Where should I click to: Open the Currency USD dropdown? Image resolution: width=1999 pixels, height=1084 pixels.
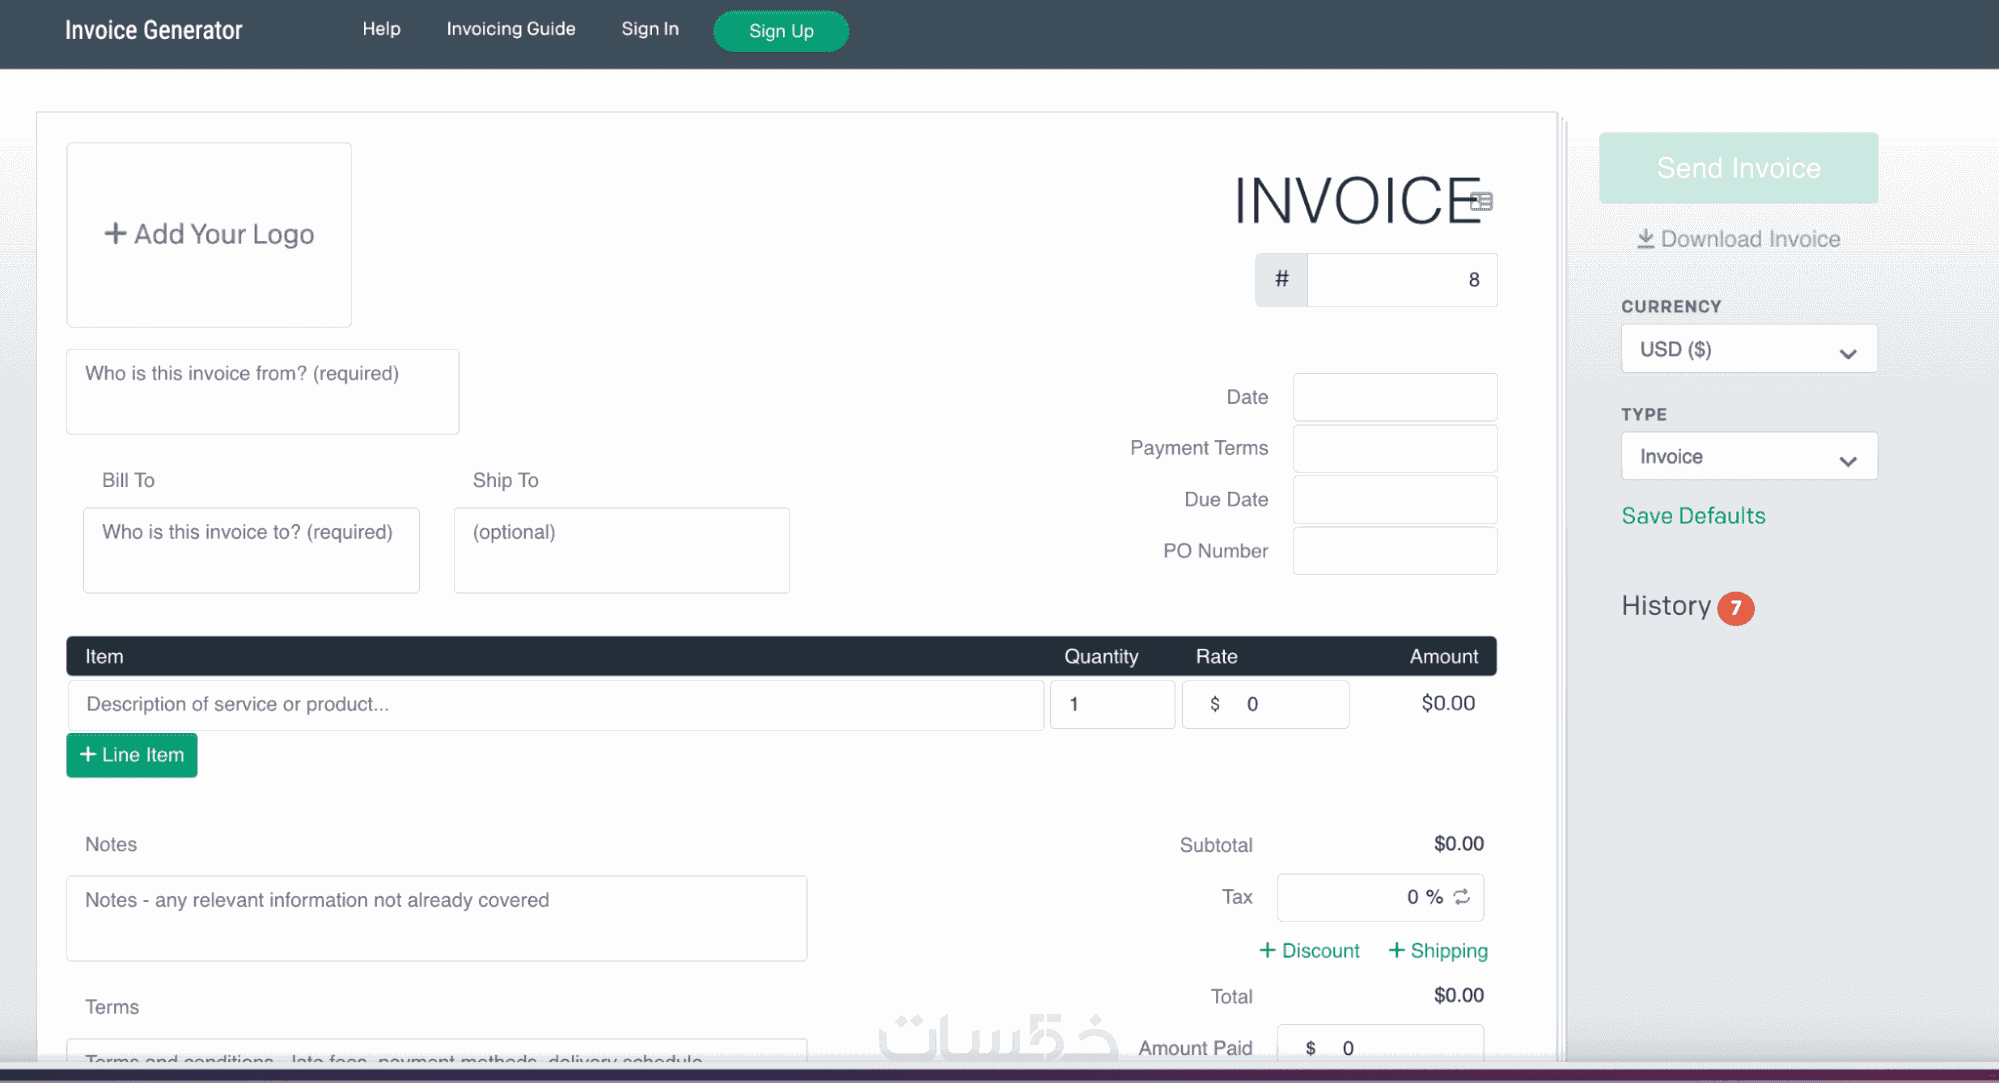point(1748,350)
